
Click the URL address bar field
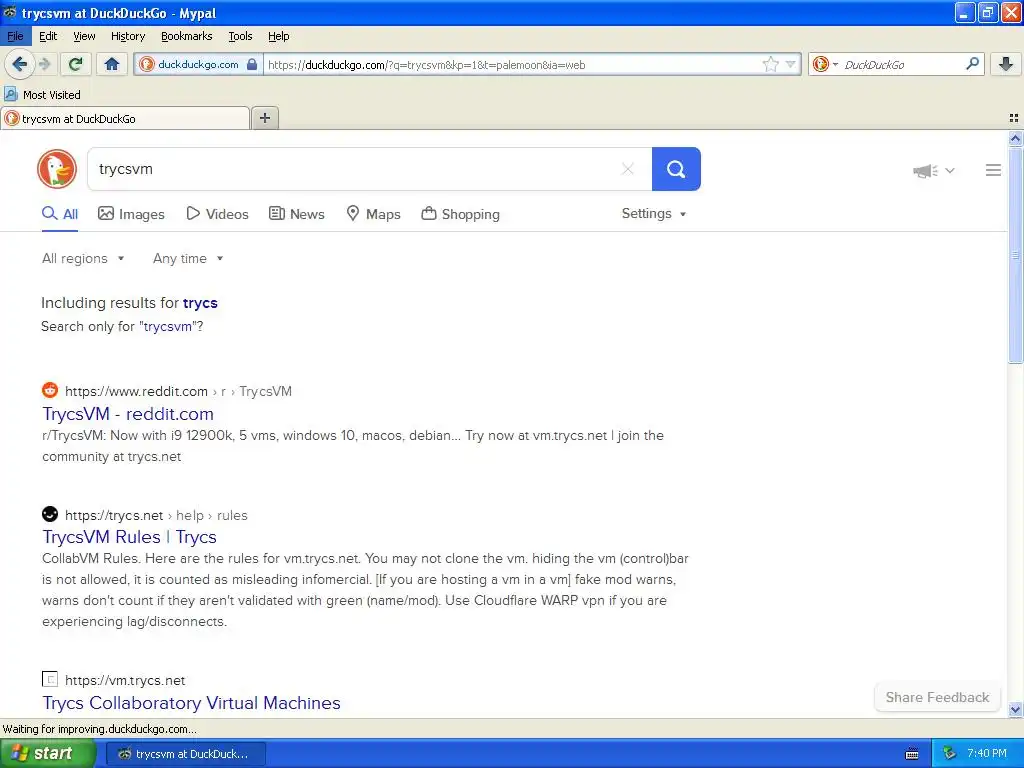(509, 64)
